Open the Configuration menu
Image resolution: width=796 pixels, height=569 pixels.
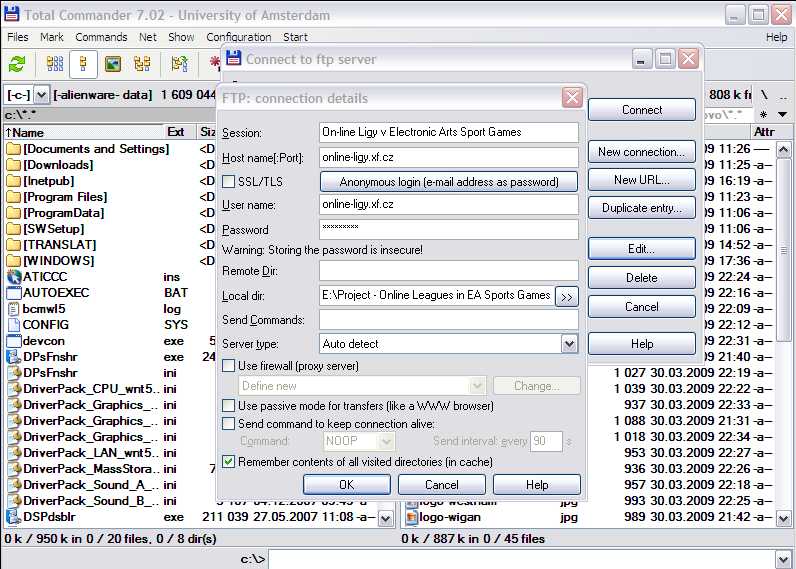(x=239, y=37)
